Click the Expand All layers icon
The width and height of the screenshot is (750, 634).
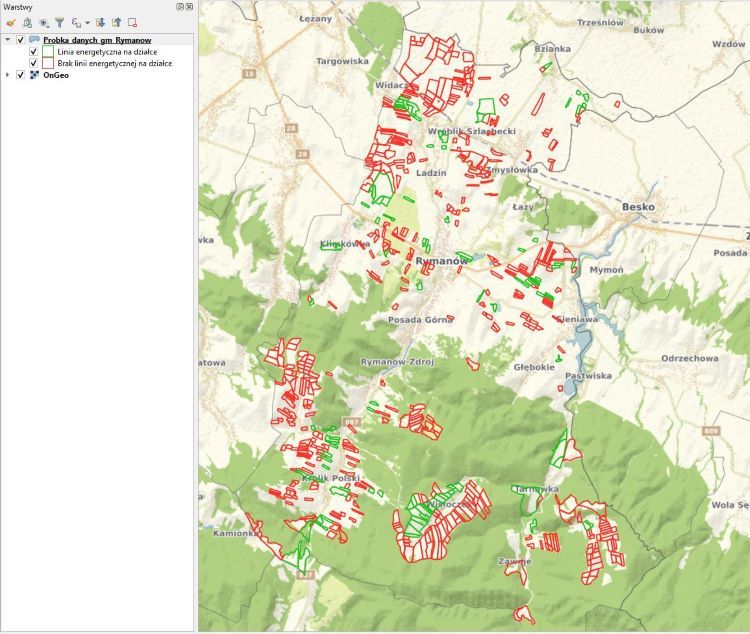point(100,21)
